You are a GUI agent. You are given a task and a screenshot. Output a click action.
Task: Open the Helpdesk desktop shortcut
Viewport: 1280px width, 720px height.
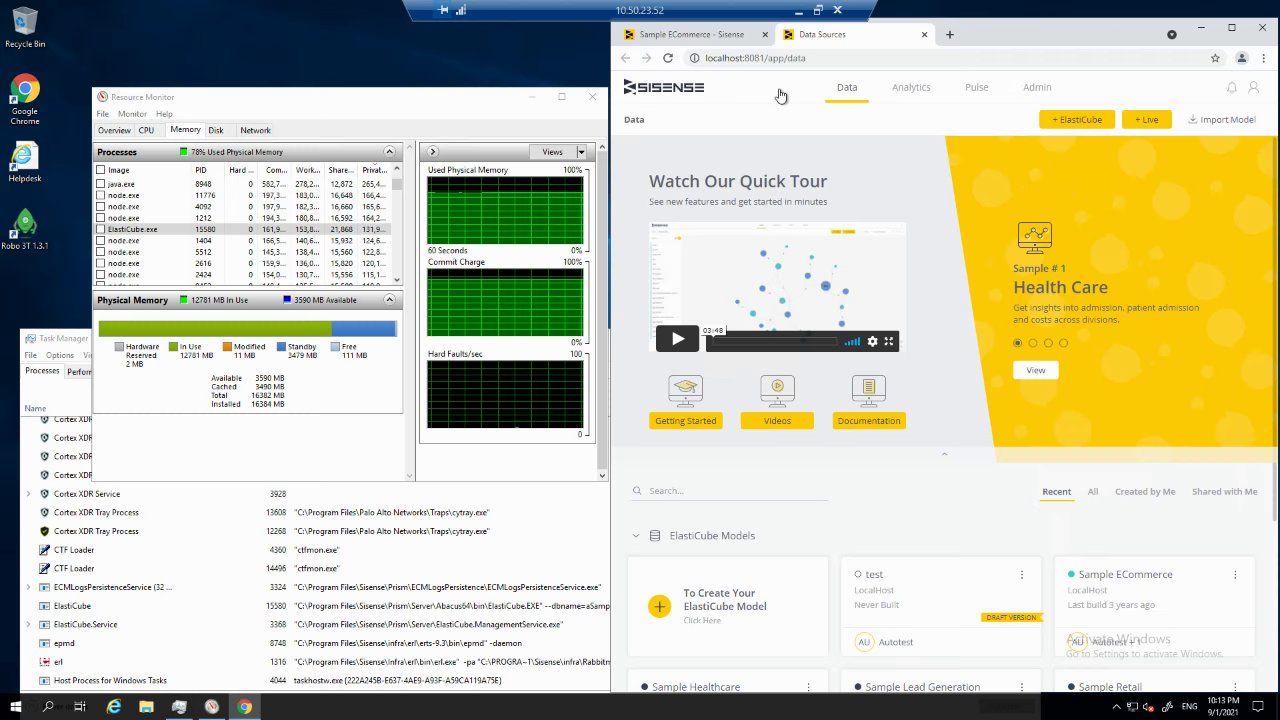coord(25,163)
